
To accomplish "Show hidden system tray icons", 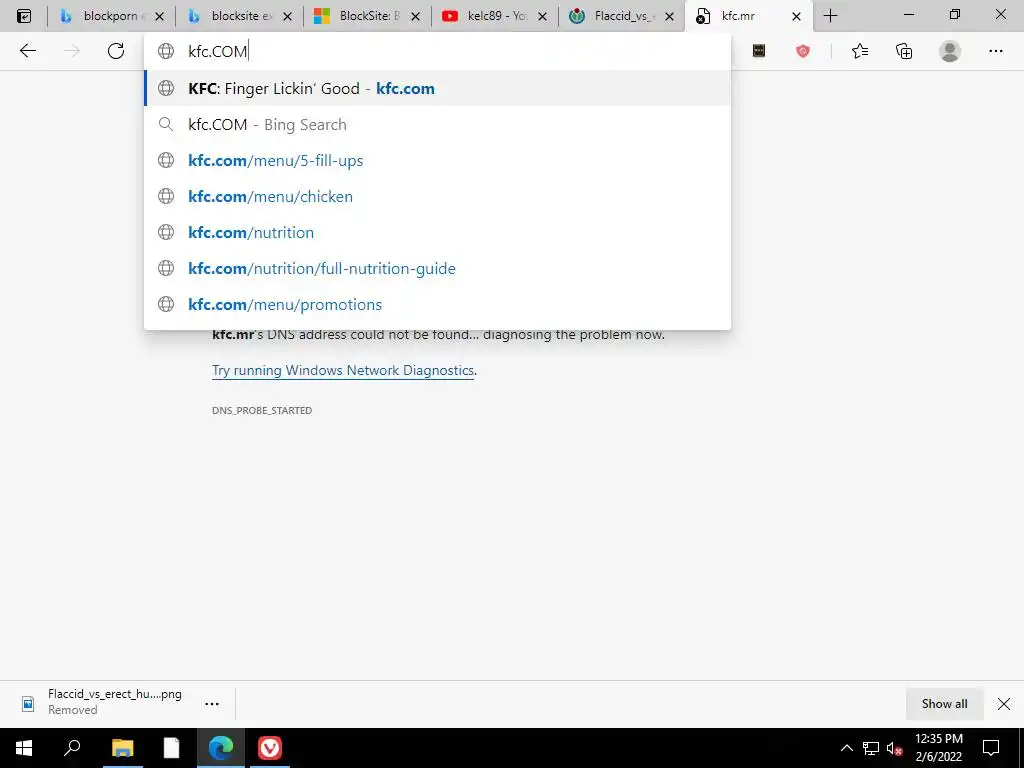I will (x=846, y=748).
